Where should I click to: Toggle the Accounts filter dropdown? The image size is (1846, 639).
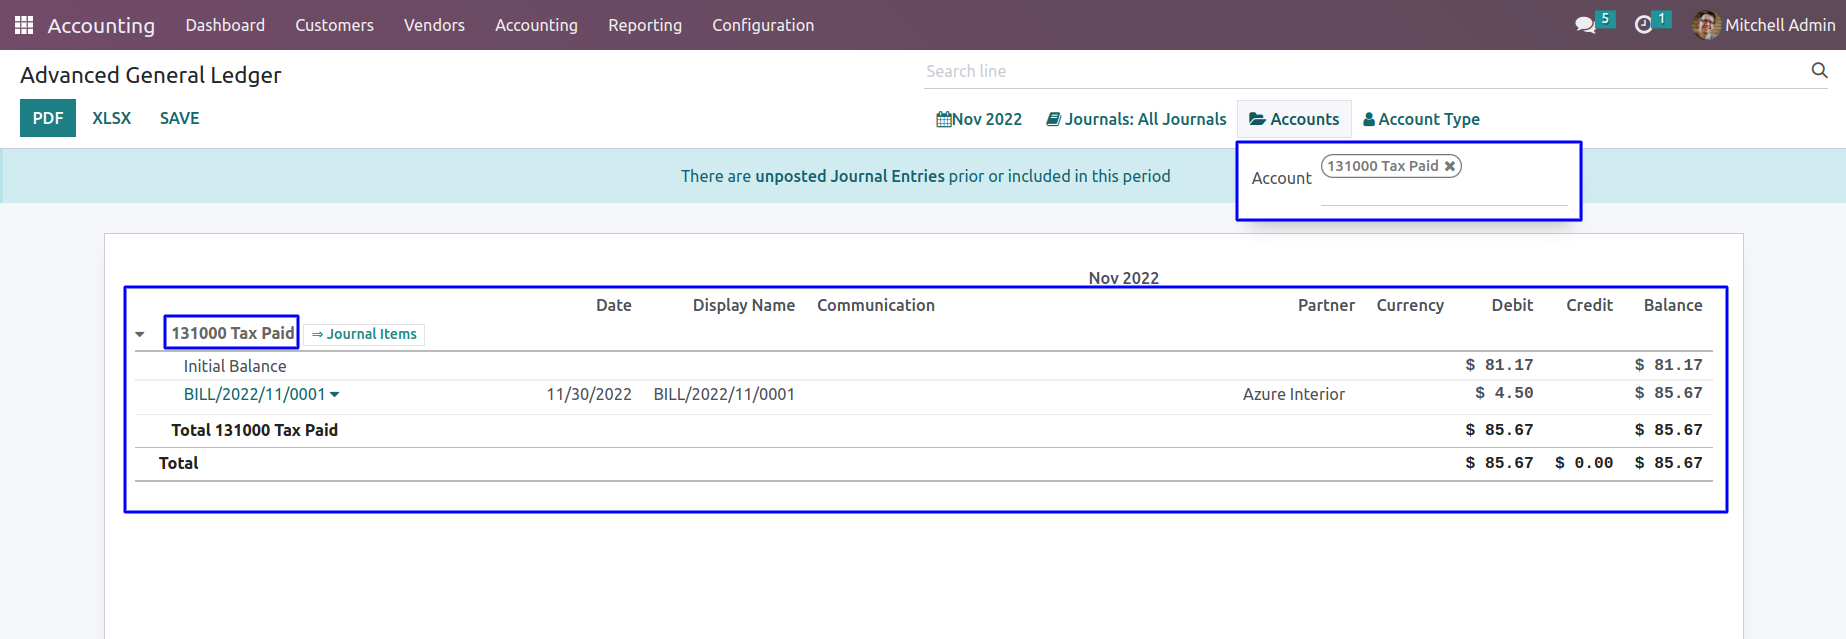click(x=1294, y=119)
